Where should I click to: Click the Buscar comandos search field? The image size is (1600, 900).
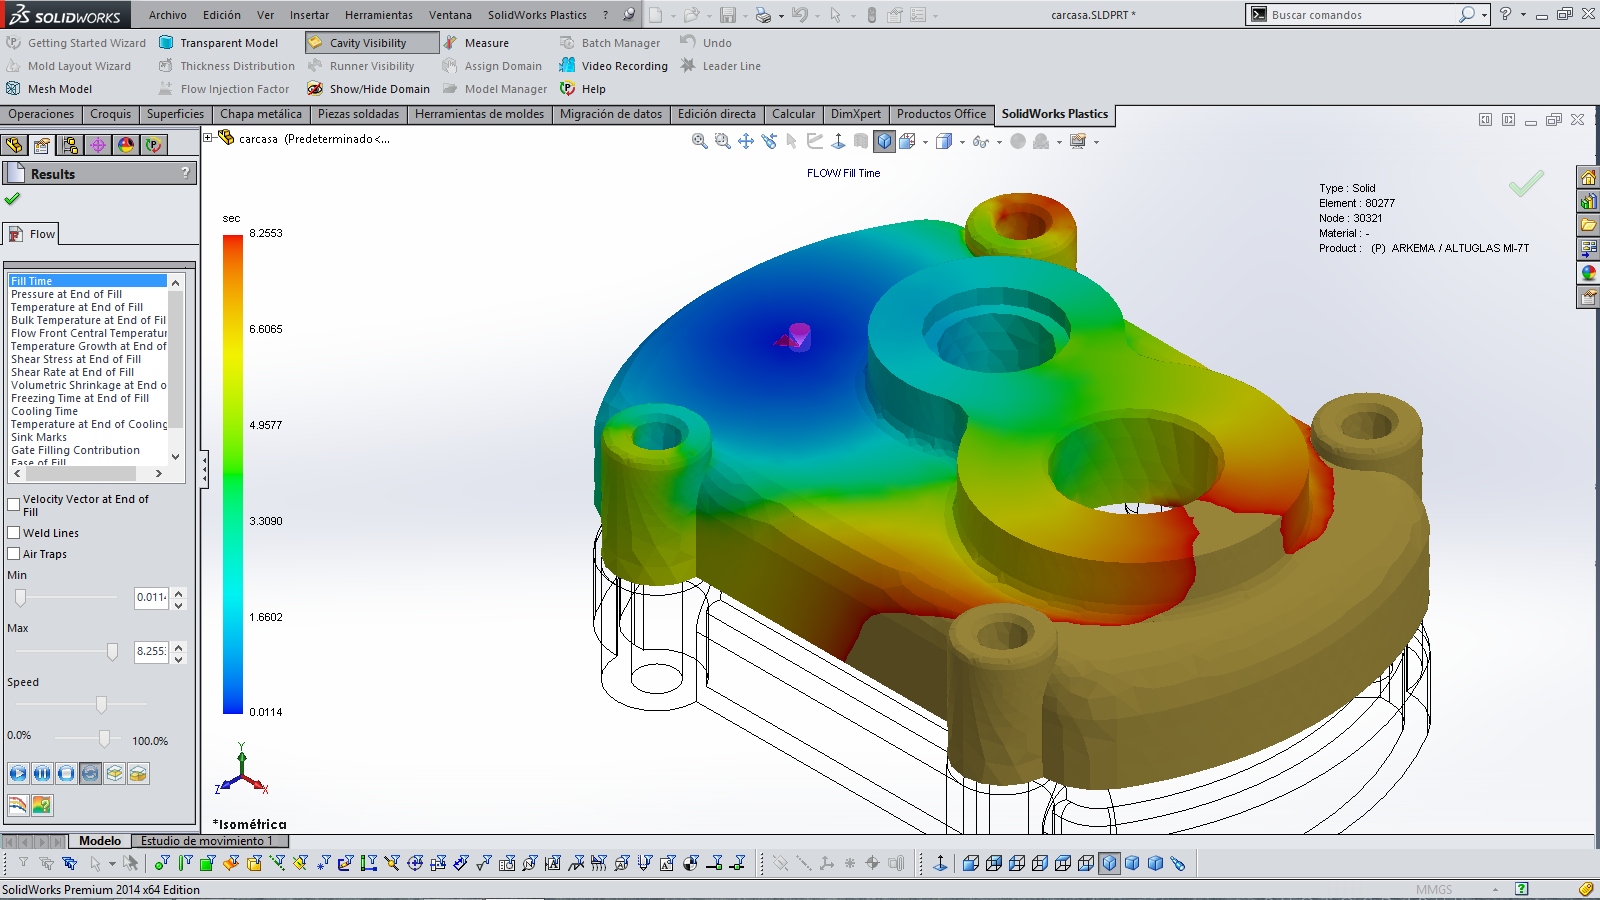pyautogui.click(x=1363, y=15)
